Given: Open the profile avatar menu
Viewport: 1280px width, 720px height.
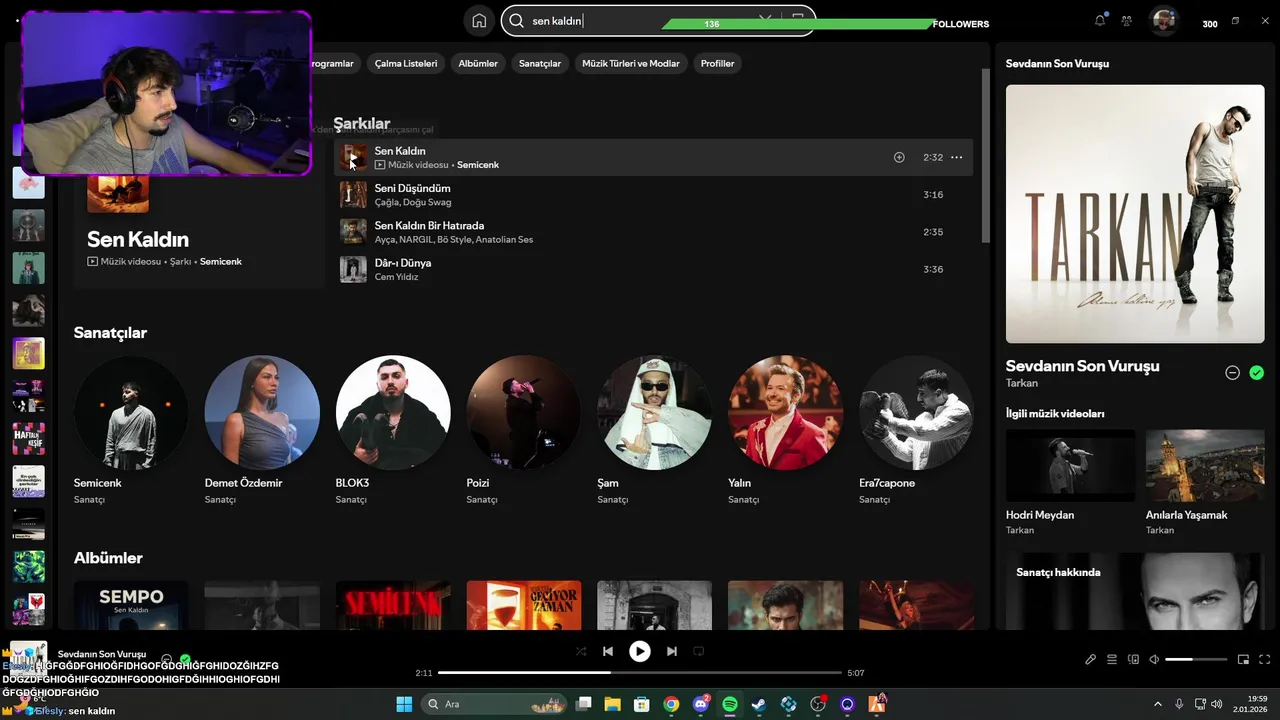Looking at the screenshot, I should [1163, 21].
